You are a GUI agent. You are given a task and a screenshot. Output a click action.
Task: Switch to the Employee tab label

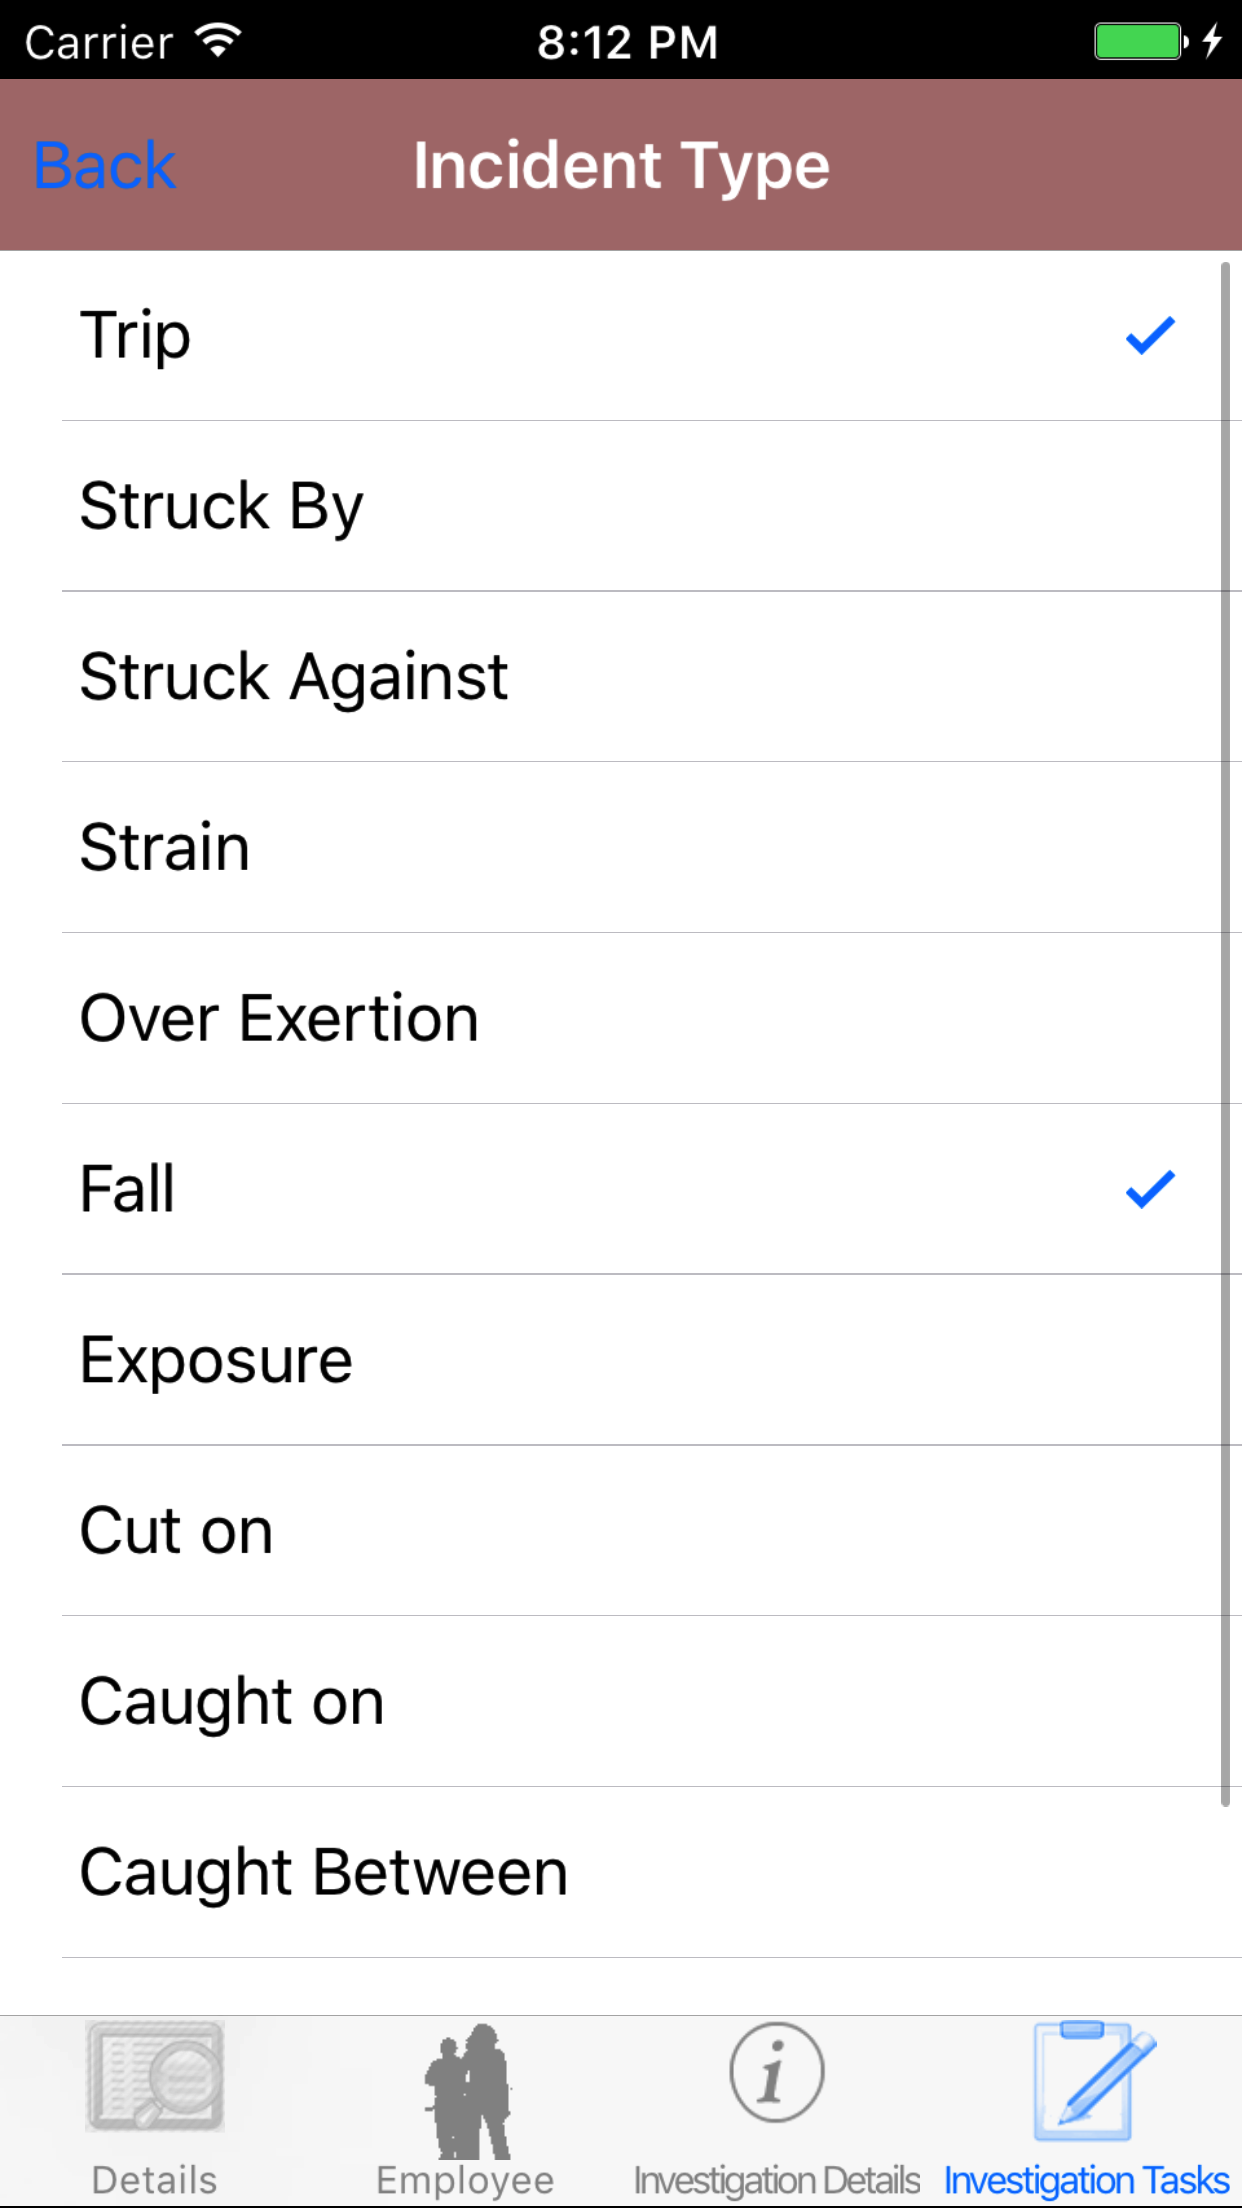(466, 2180)
